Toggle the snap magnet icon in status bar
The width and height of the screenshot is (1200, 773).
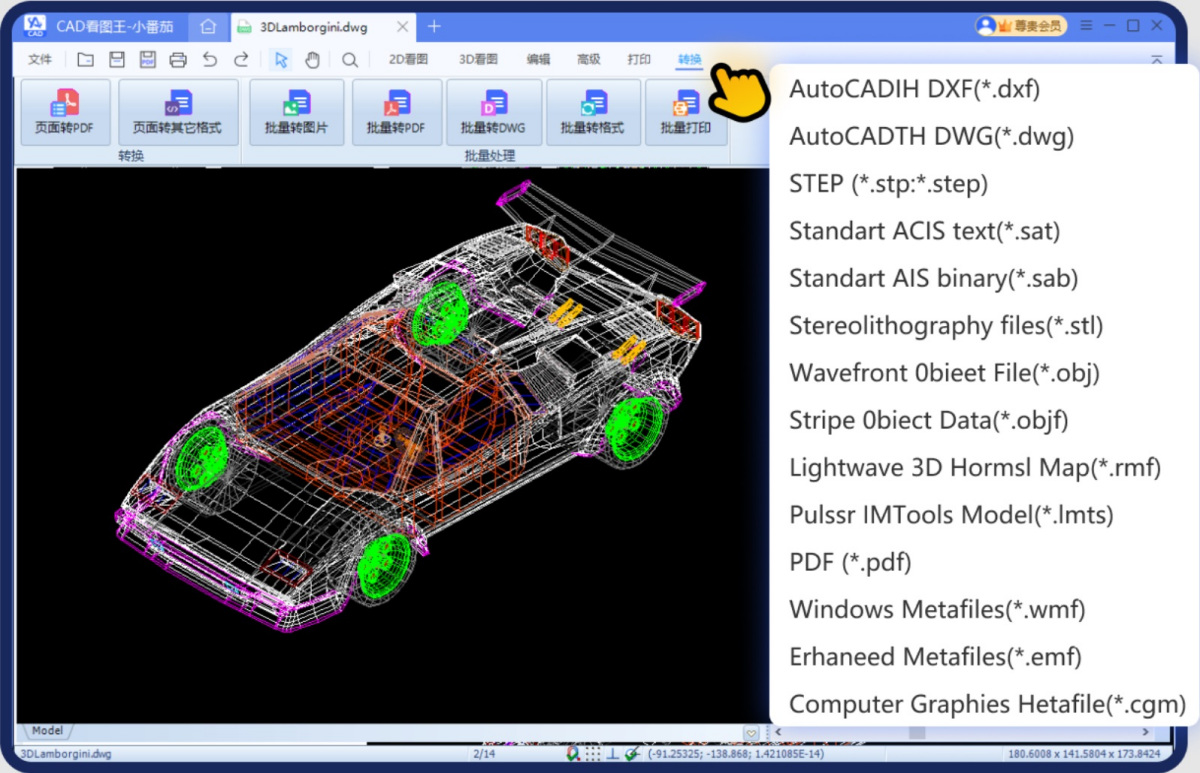click(573, 754)
